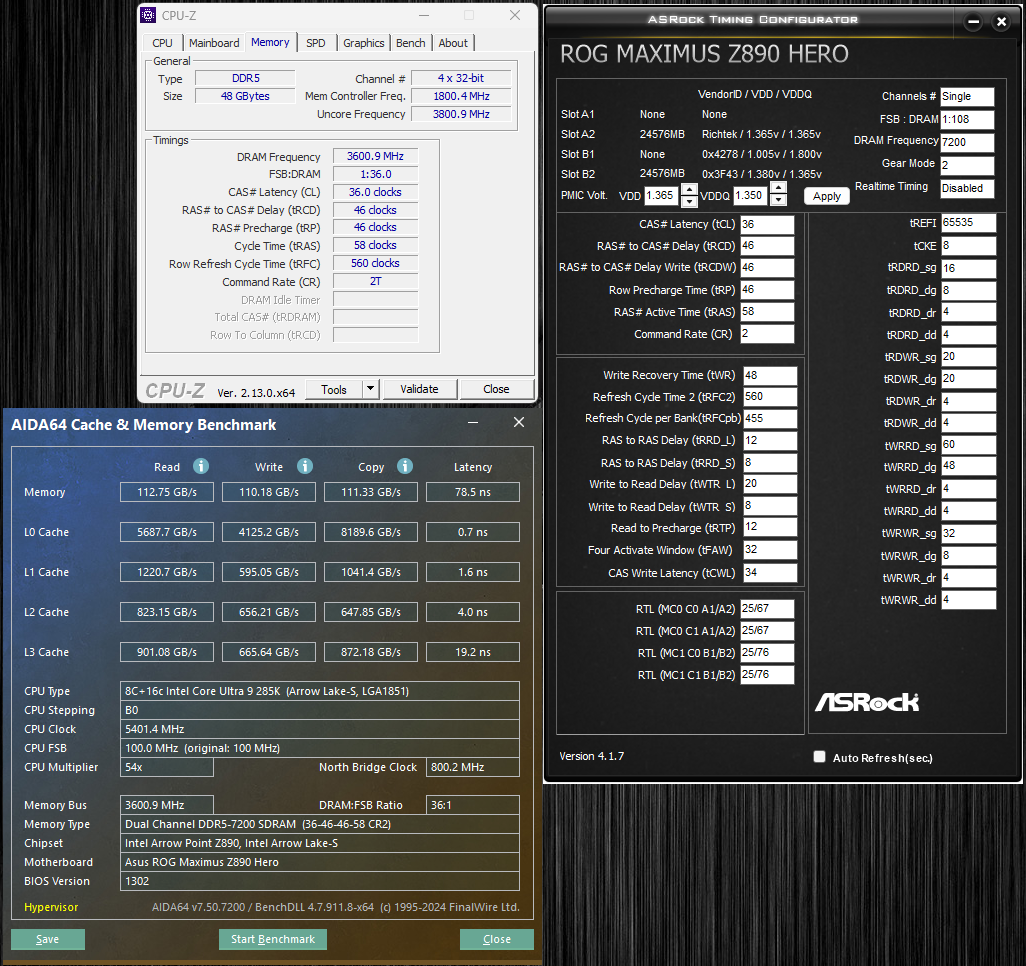
Task: Click the FSB : DRAM ratio field
Action: pos(967,119)
